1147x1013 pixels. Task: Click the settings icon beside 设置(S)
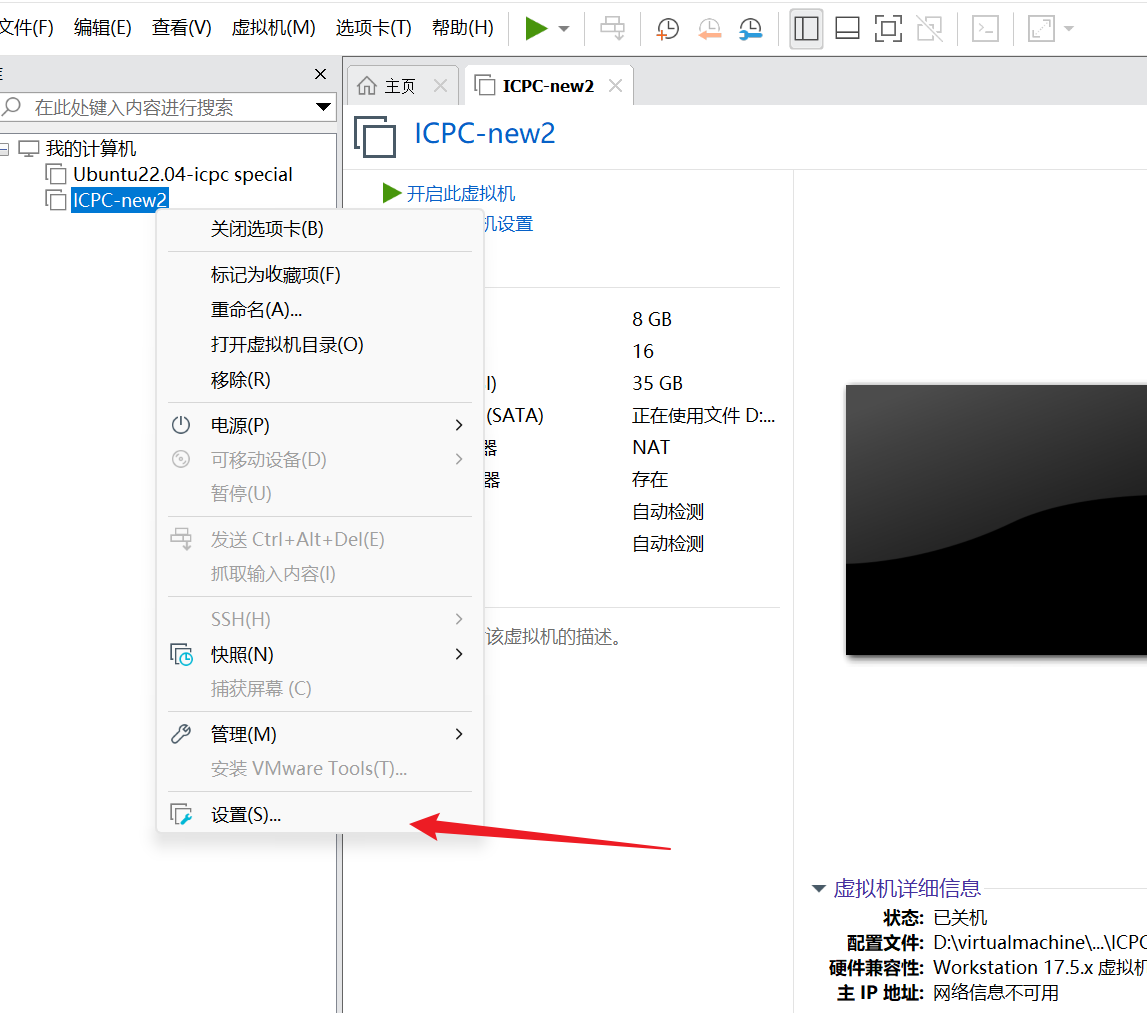tap(181, 813)
